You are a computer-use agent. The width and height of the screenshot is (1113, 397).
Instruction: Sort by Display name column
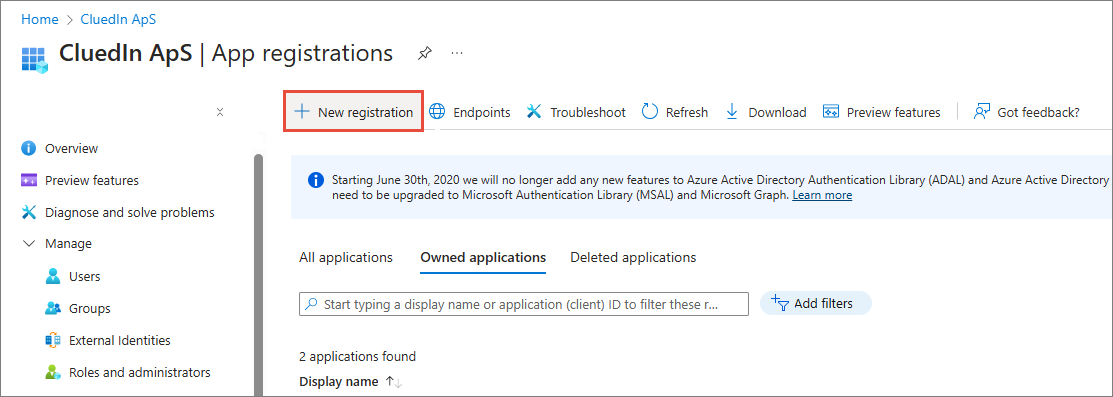[x=339, y=381]
